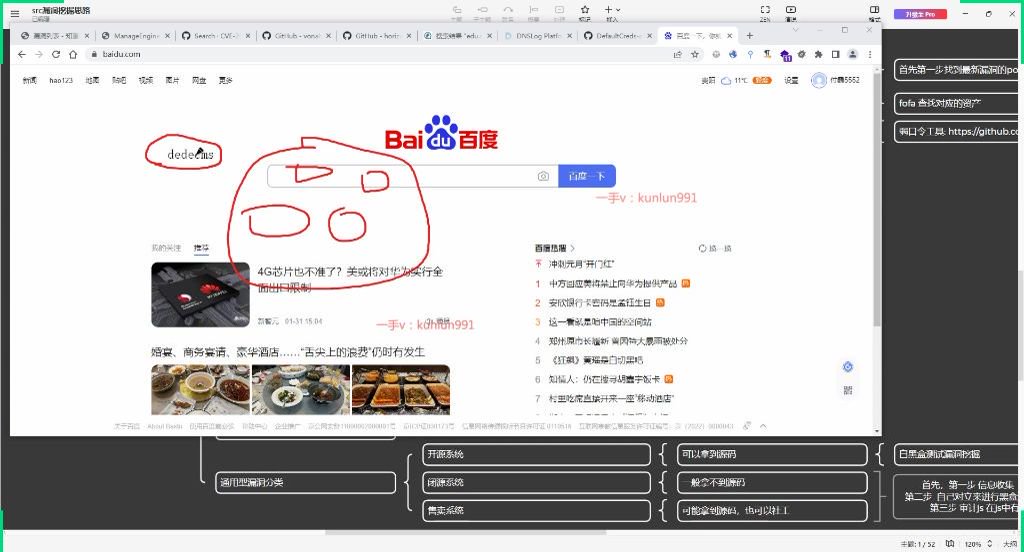
Task: Open hot search item 《狂飙》
Action: (598, 360)
